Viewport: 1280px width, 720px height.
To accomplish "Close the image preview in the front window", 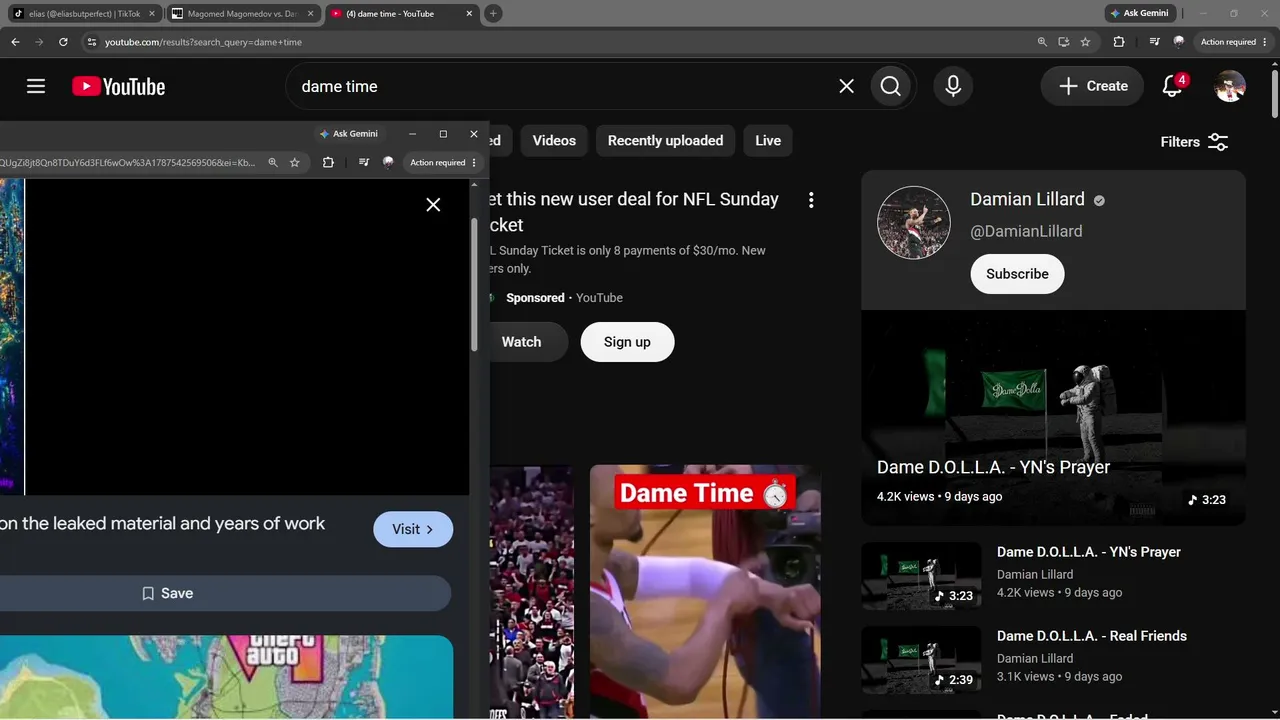I will click(433, 204).
